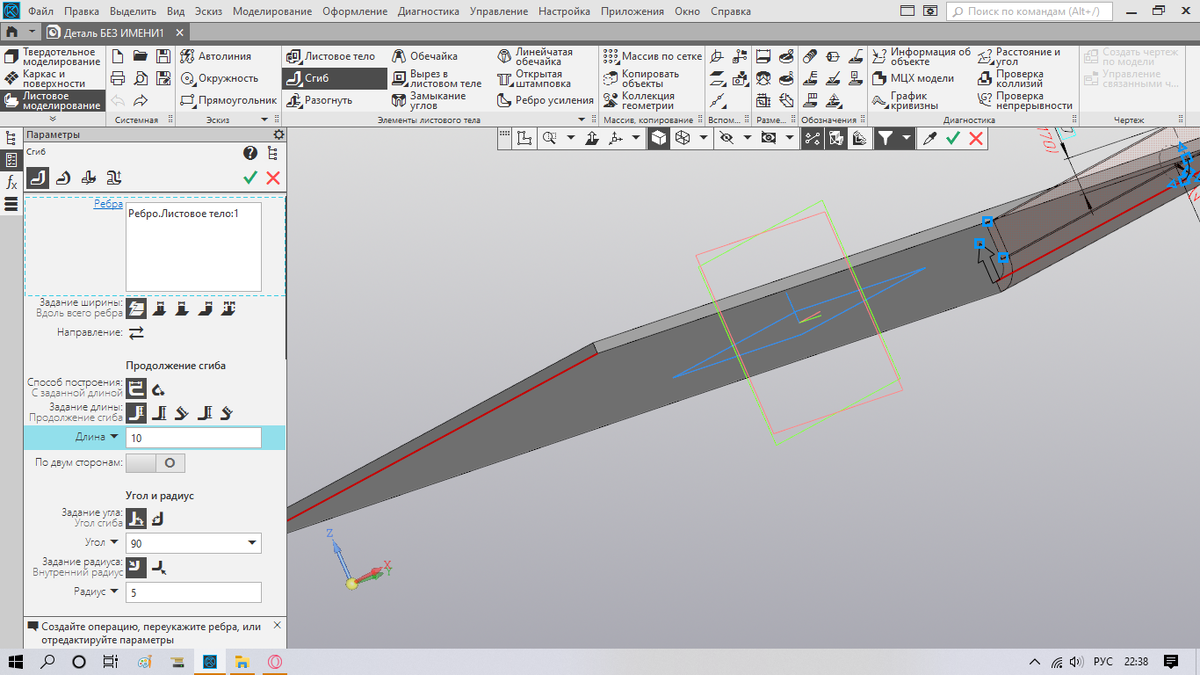Start the Автолиния sketch tool
This screenshot has height=675, width=1200.
[217, 56]
